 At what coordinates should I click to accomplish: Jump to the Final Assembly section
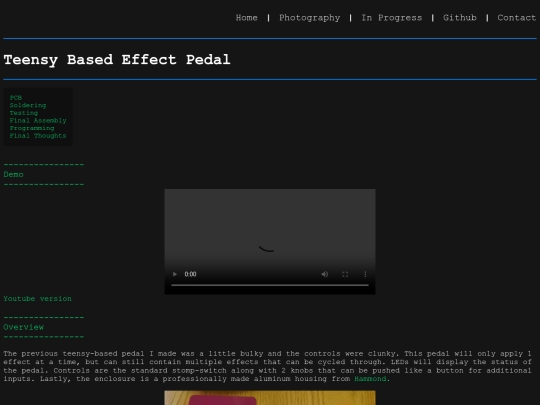(38, 121)
